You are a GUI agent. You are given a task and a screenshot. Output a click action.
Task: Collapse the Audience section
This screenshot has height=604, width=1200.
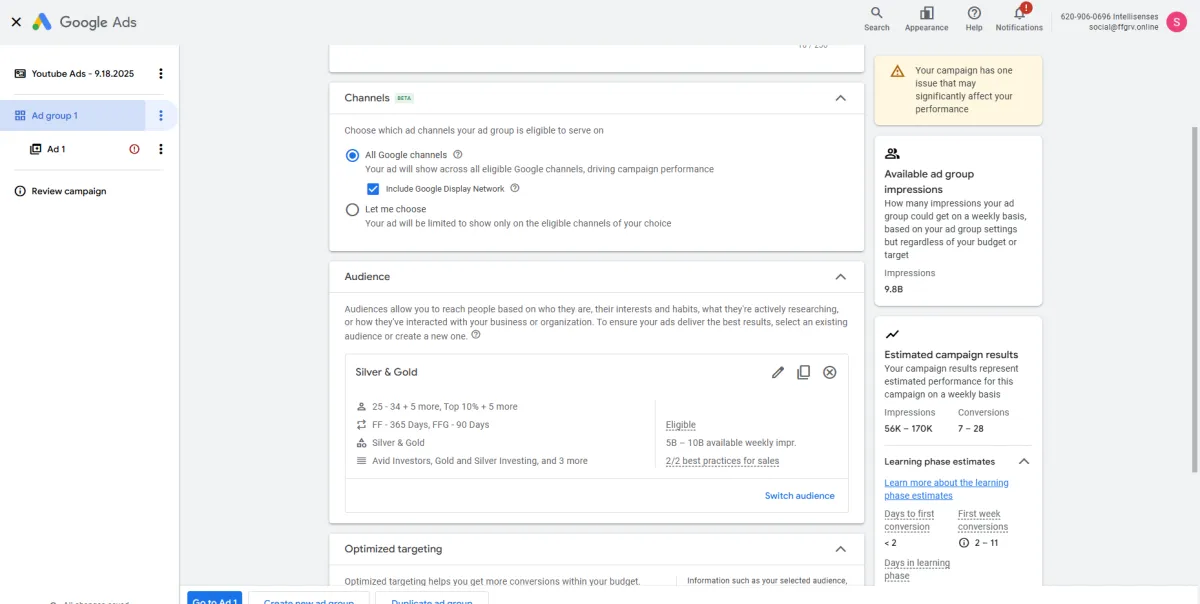point(840,277)
